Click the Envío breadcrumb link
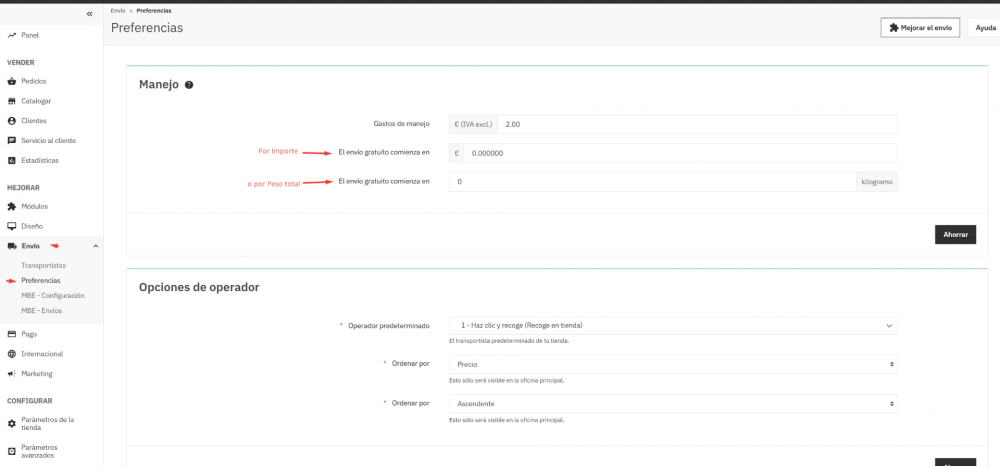The width and height of the screenshot is (1000, 466). click(x=117, y=11)
